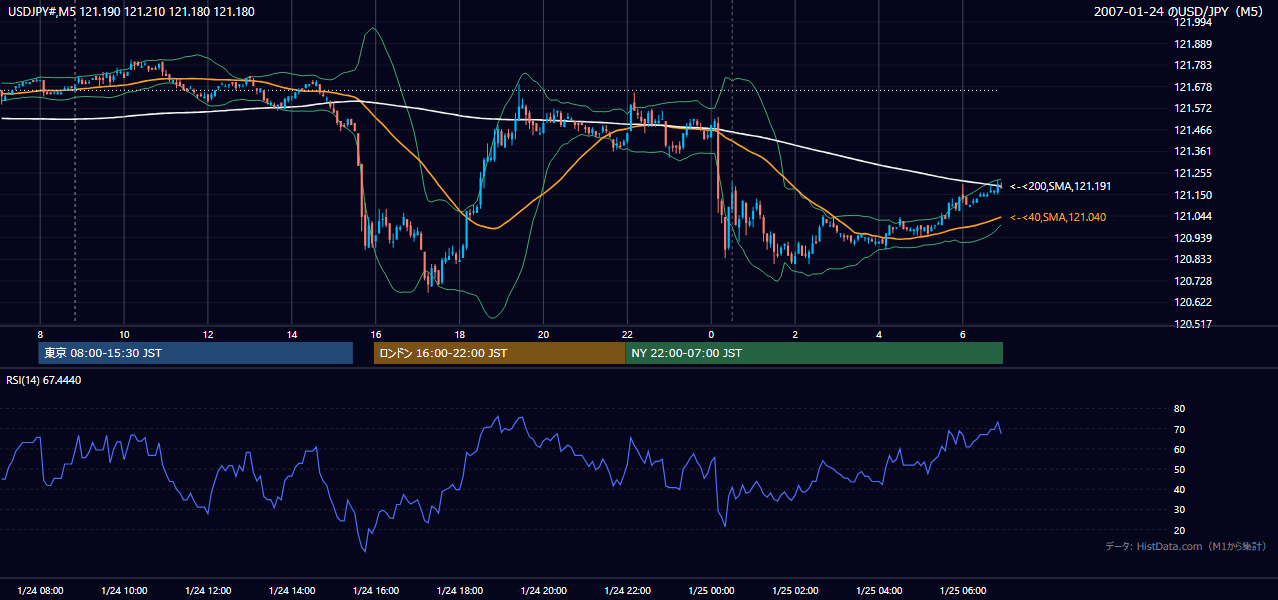Click price level 121.044 on the axis

click(x=1193, y=216)
